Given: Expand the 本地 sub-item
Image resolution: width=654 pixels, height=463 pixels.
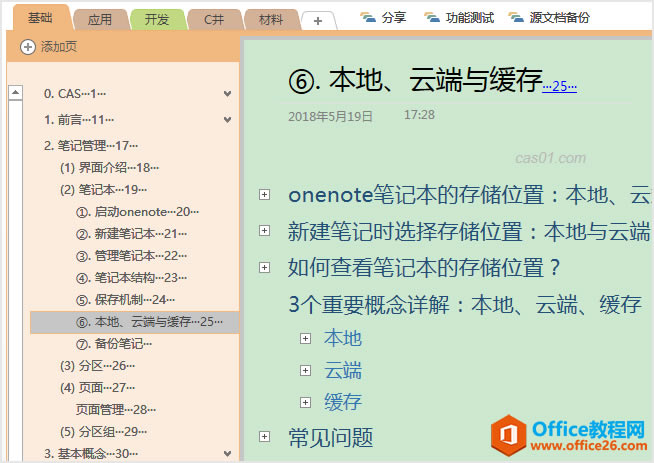Looking at the screenshot, I should tap(305, 338).
